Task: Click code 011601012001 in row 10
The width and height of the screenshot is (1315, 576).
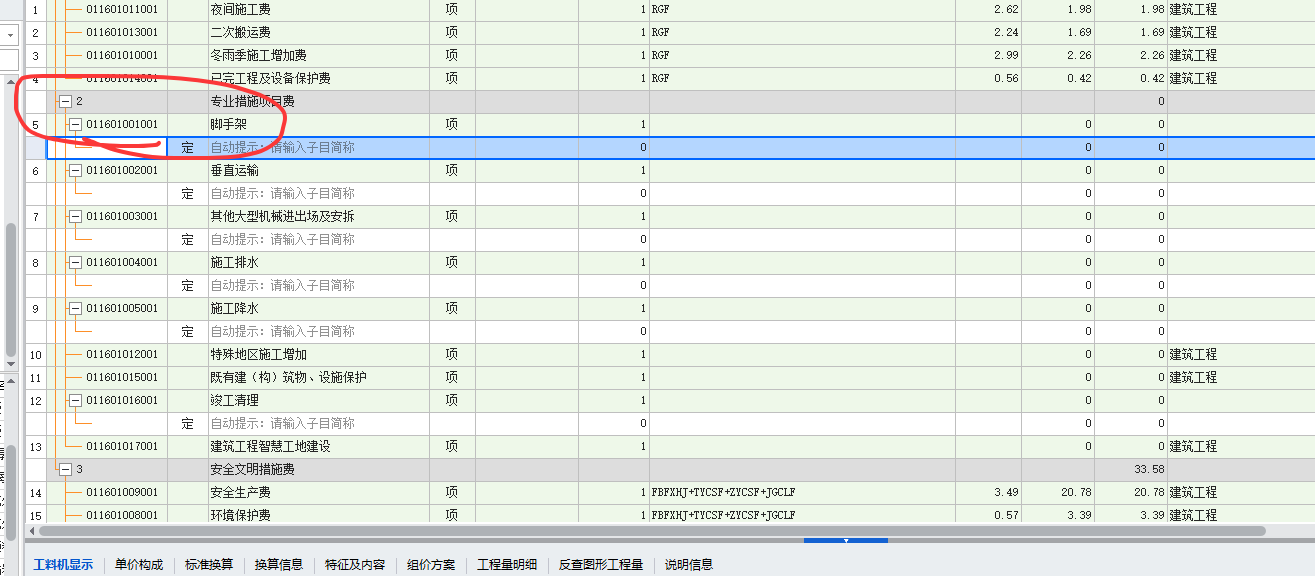Action: 122,354
